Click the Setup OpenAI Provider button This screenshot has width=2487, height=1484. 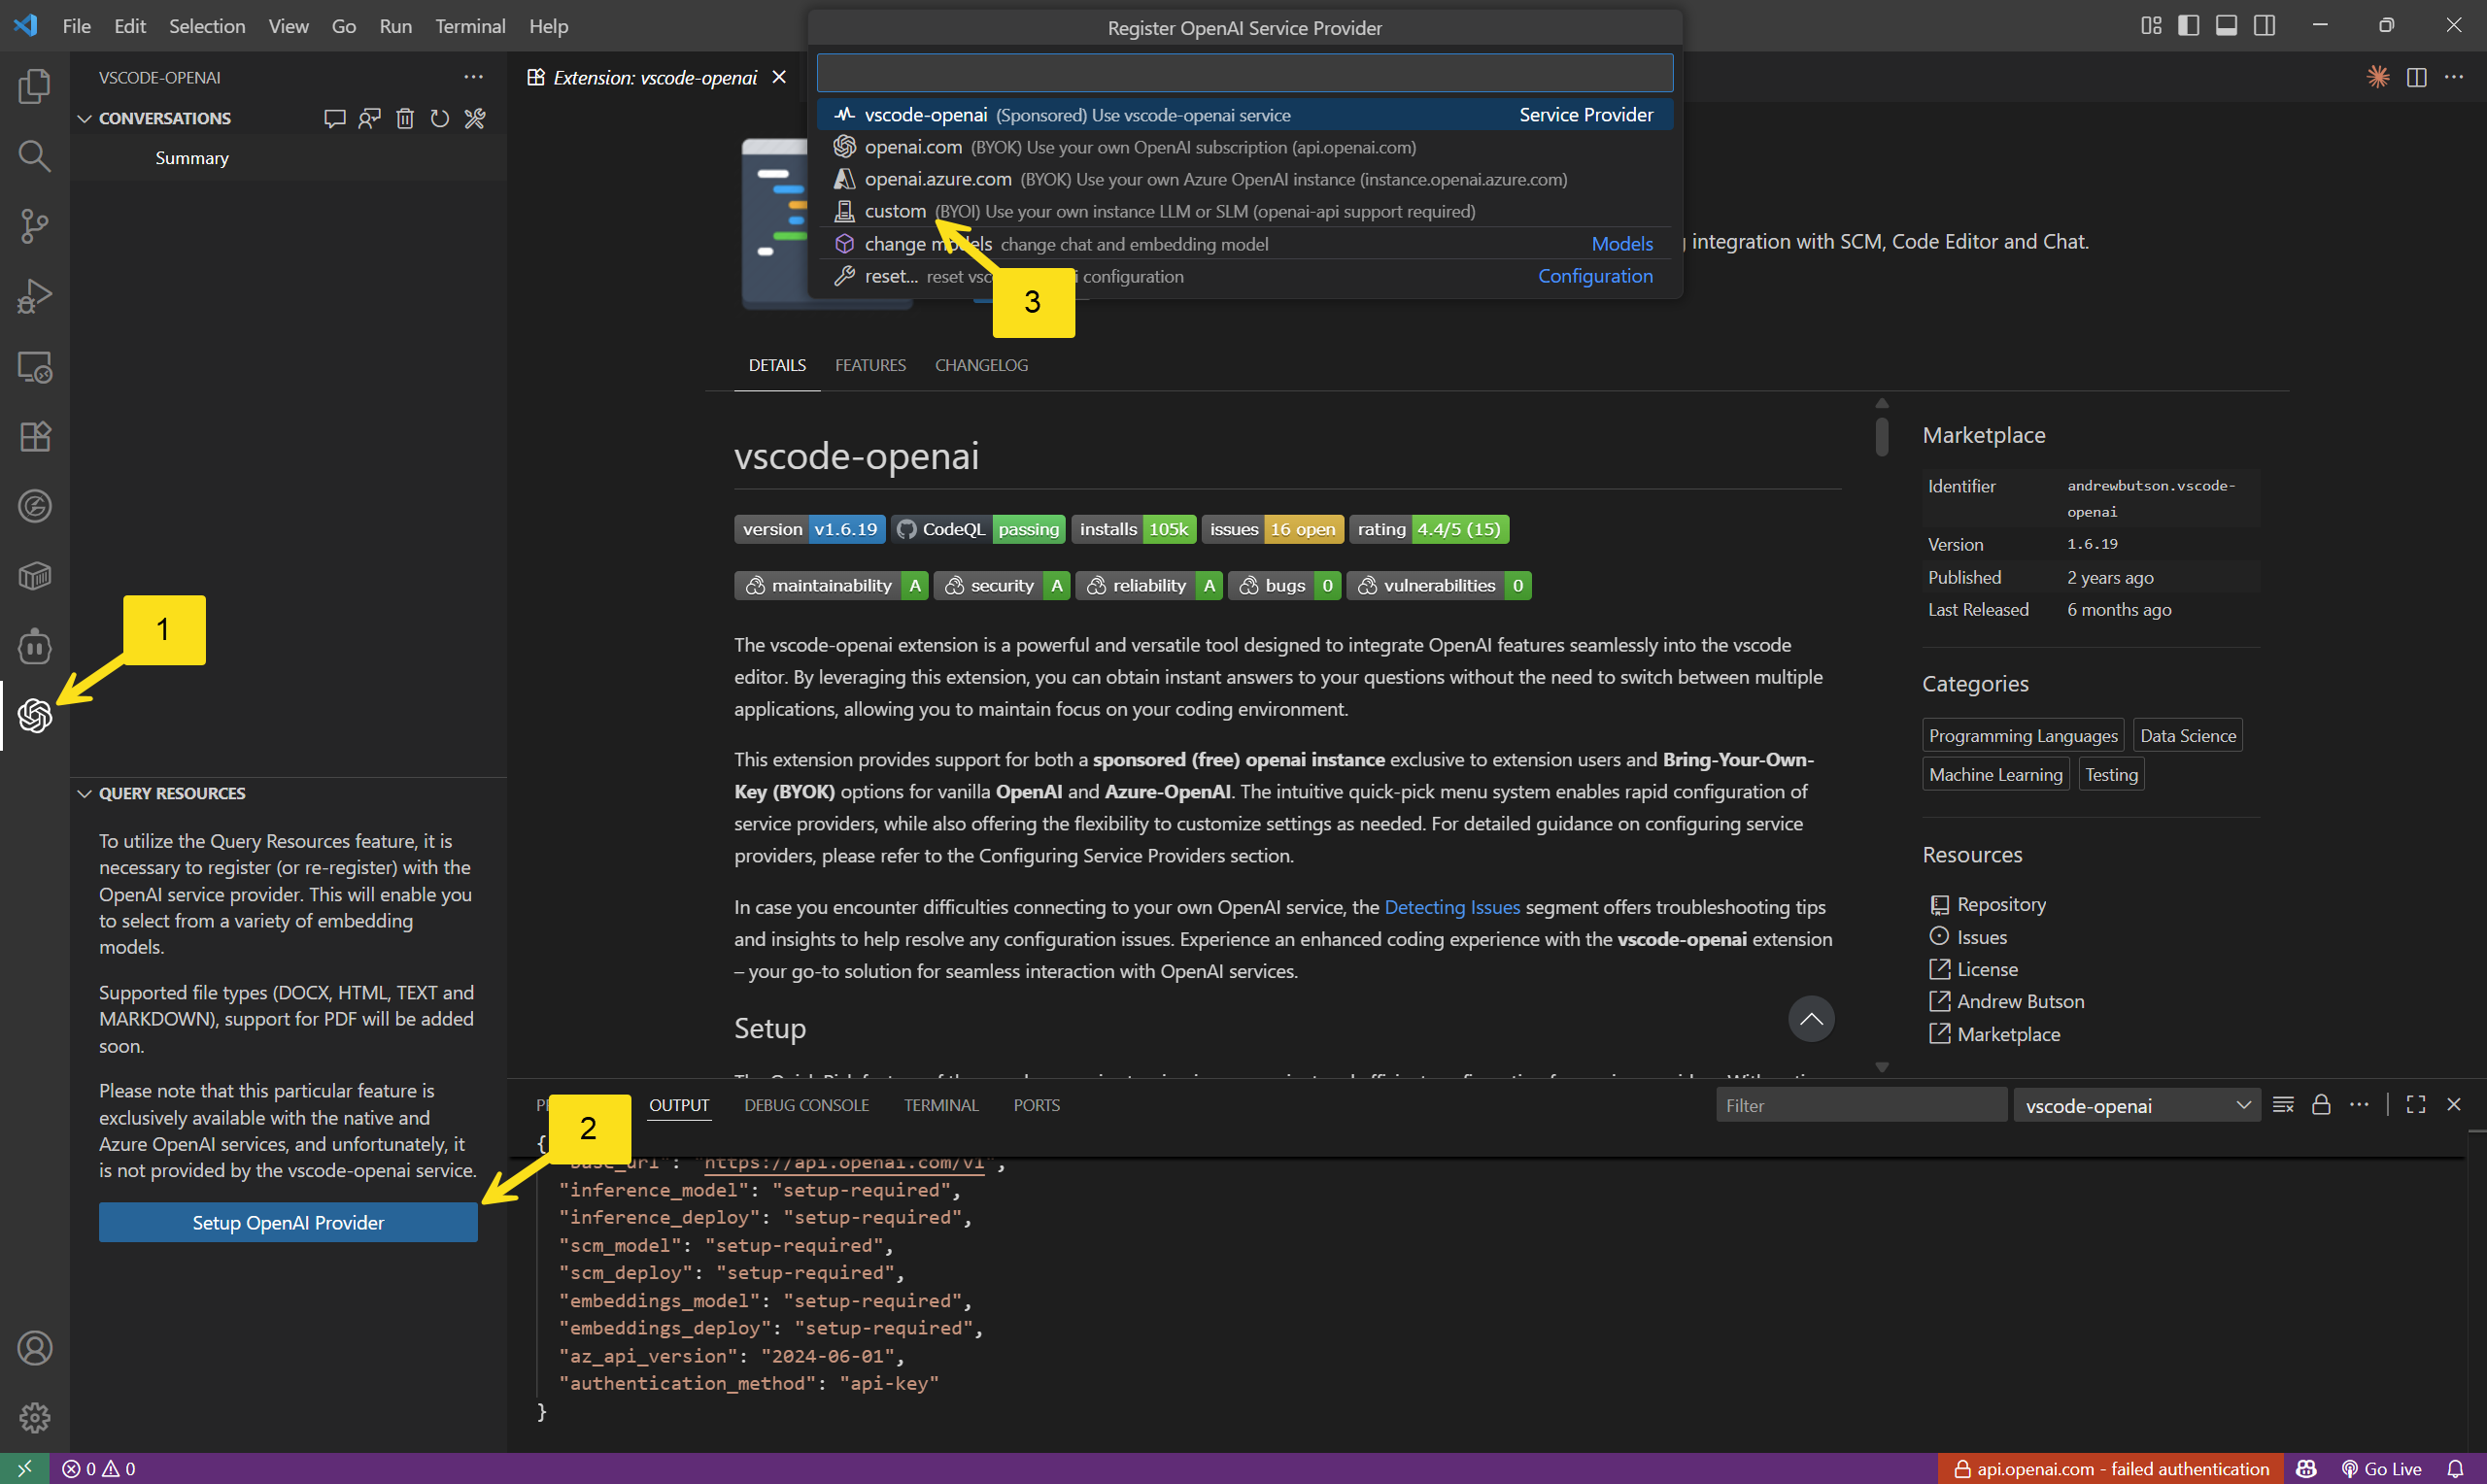288,1222
